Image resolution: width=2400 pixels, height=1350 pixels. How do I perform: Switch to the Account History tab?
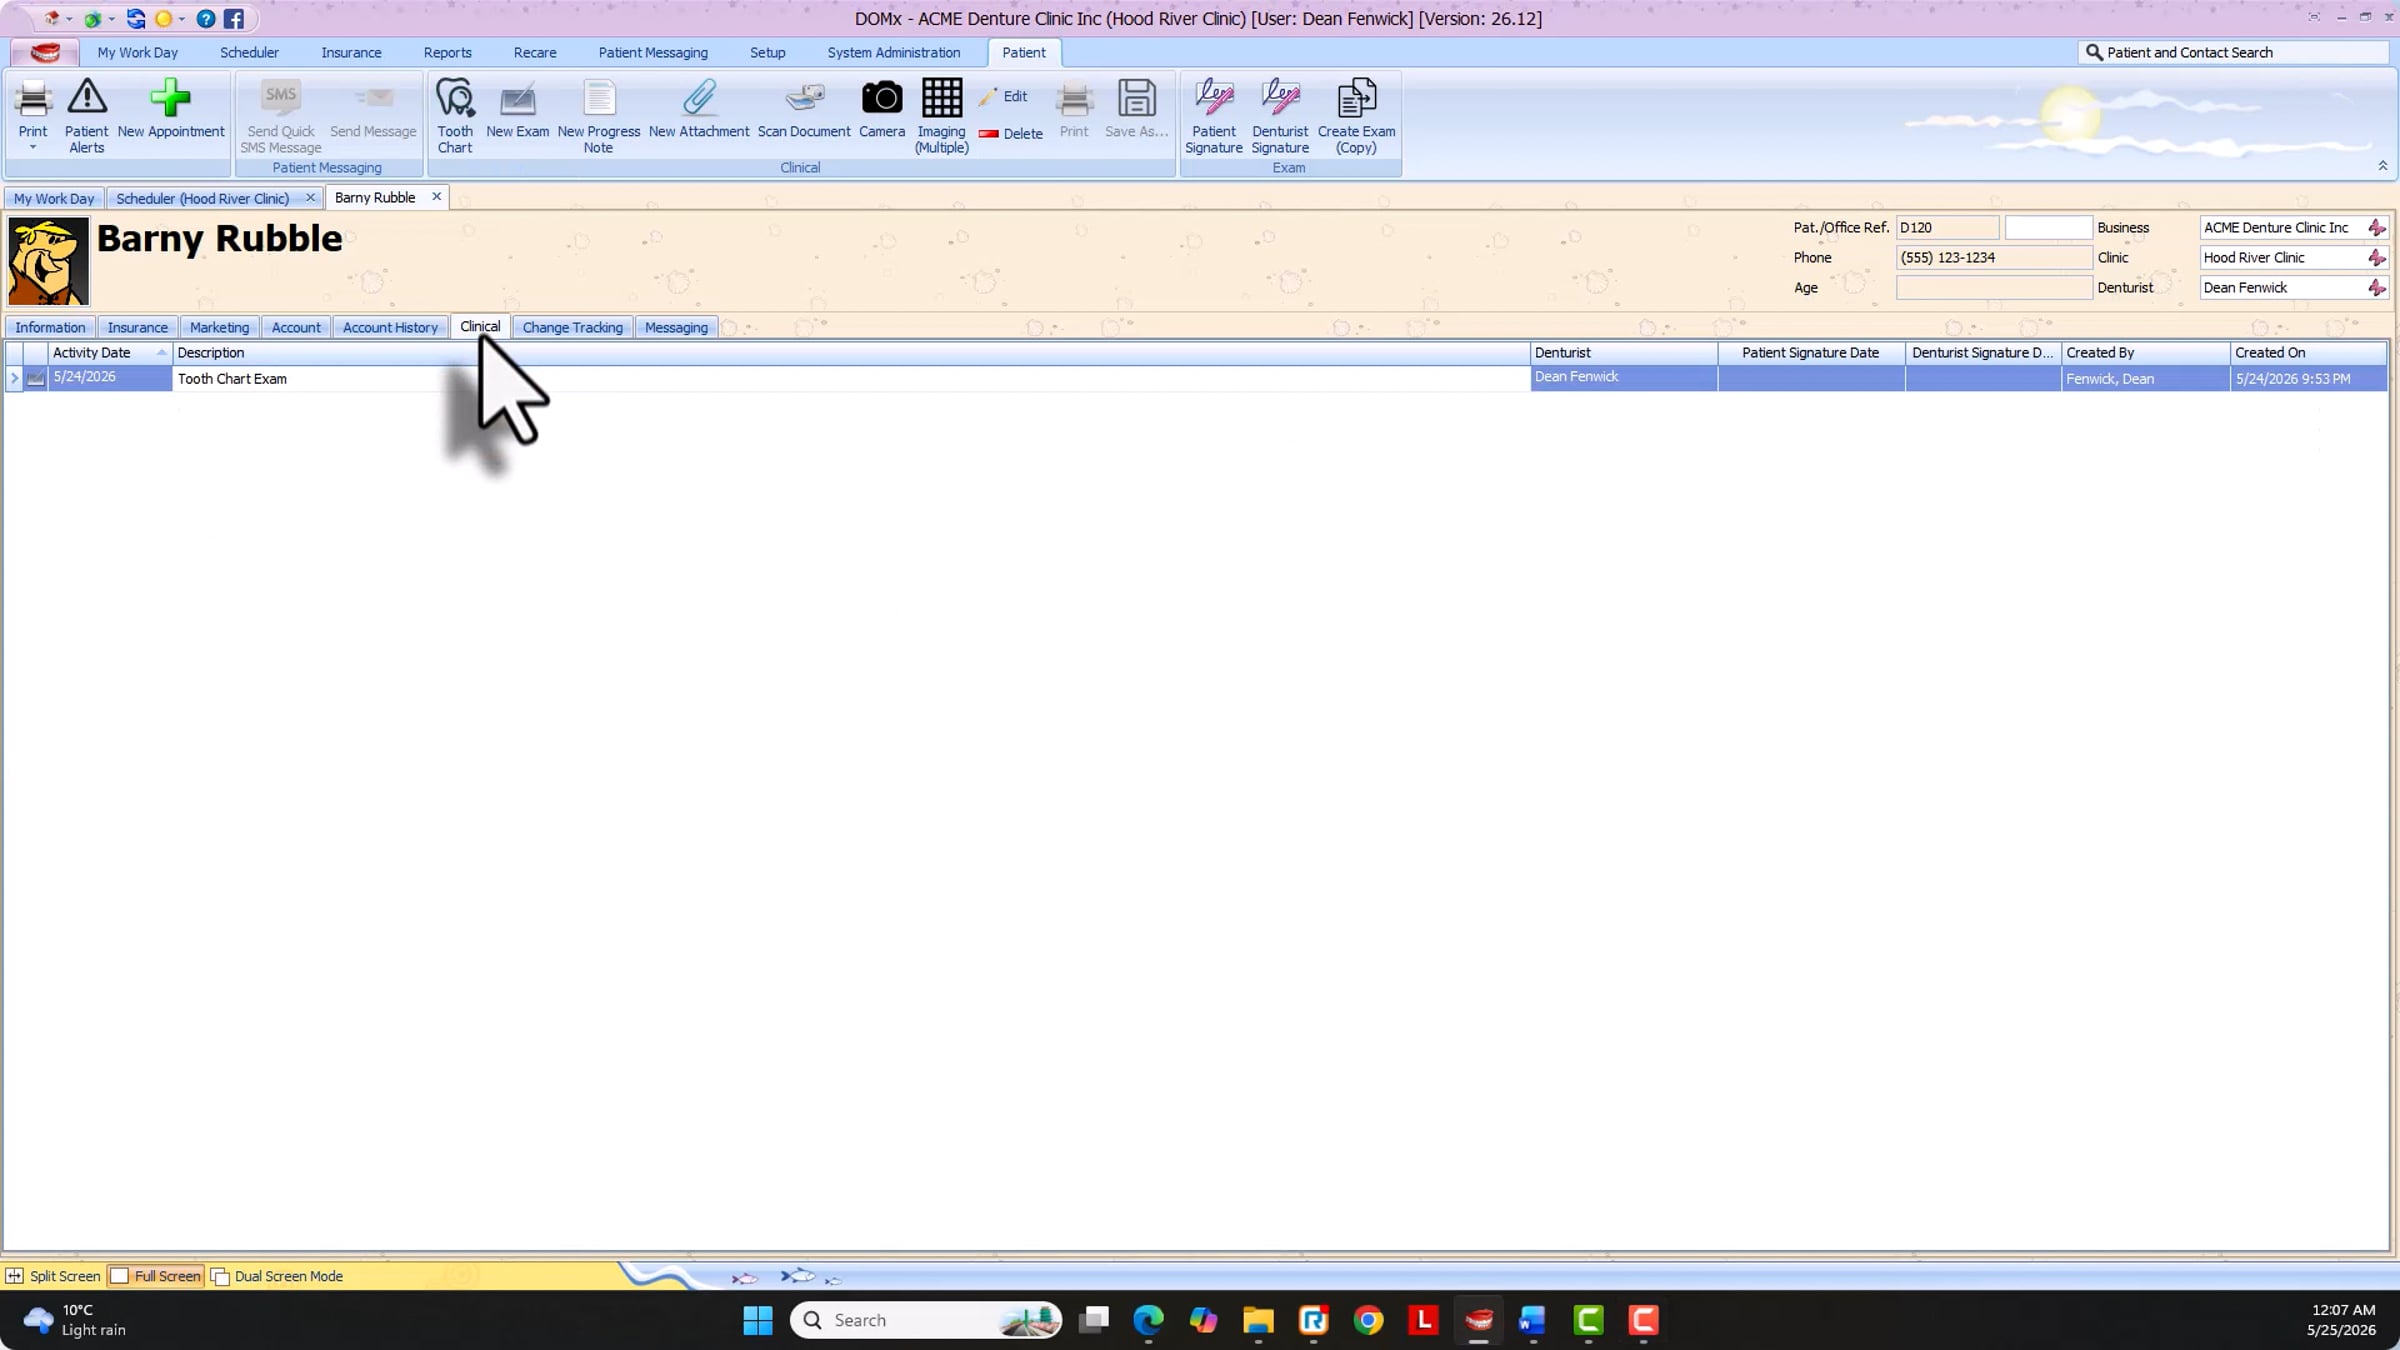(x=390, y=327)
